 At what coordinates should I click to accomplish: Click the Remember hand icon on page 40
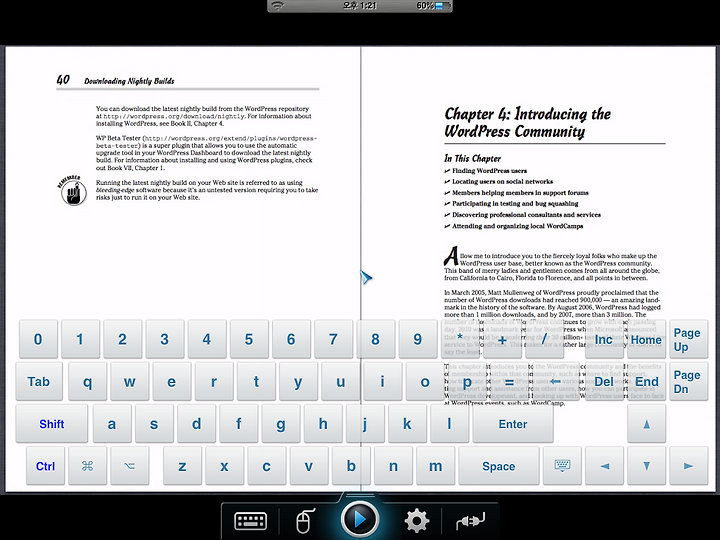pos(72,190)
